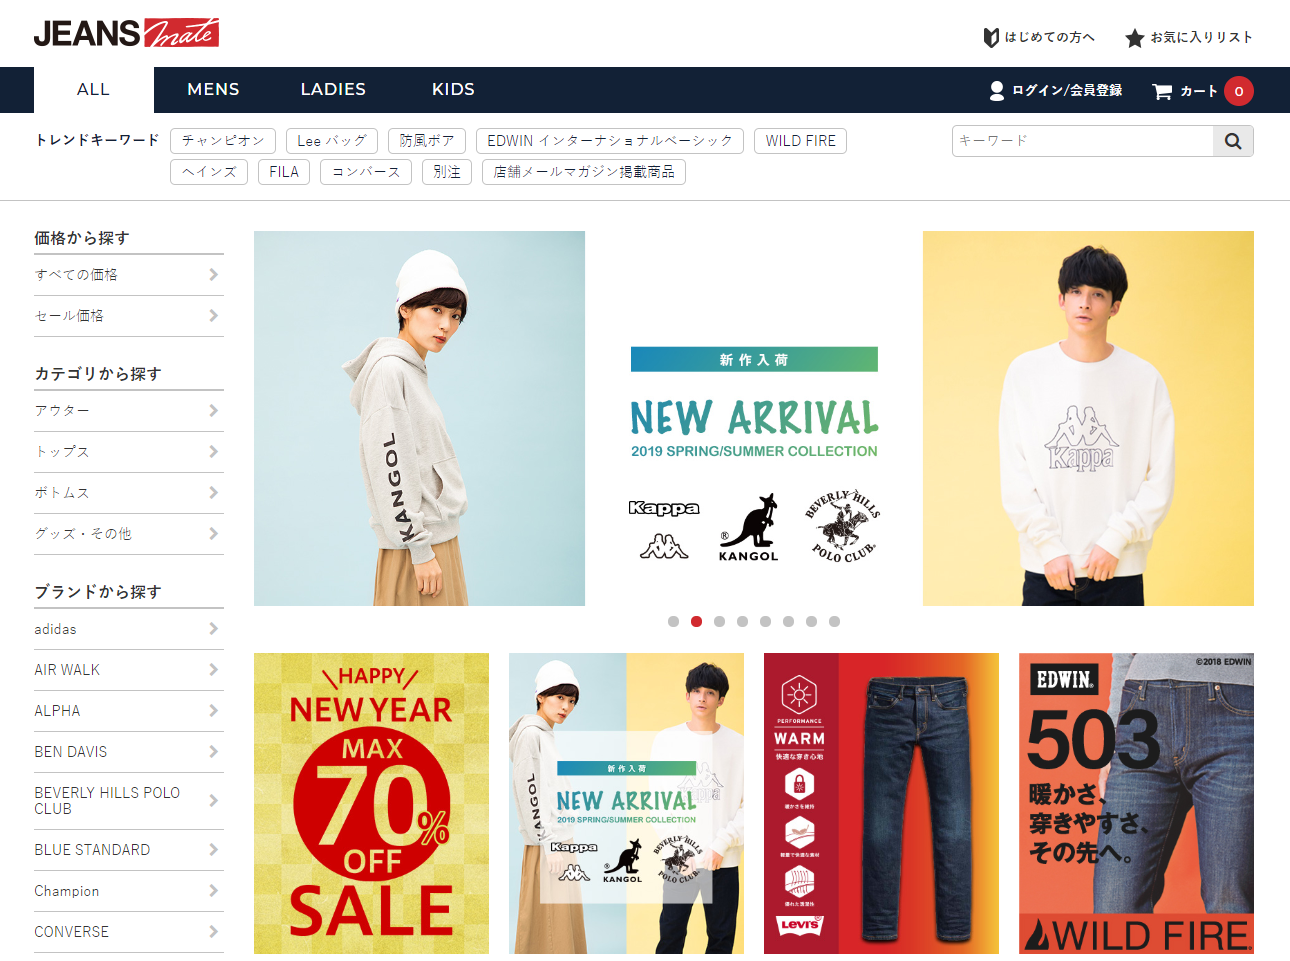Image resolution: width=1290 pixels, height=961 pixels.
Task: Go to first carousel slide dot
Action: pos(673,622)
